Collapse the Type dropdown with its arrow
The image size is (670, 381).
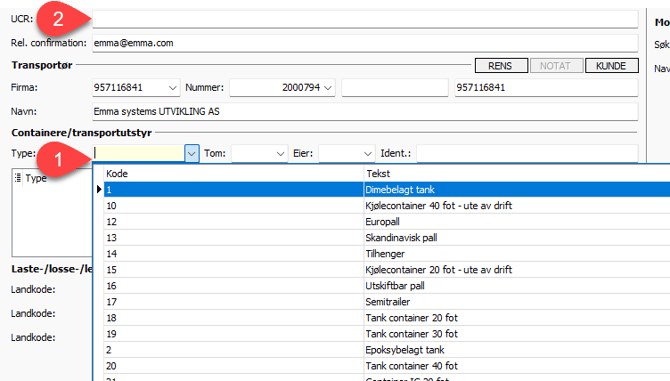tap(192, 153)
